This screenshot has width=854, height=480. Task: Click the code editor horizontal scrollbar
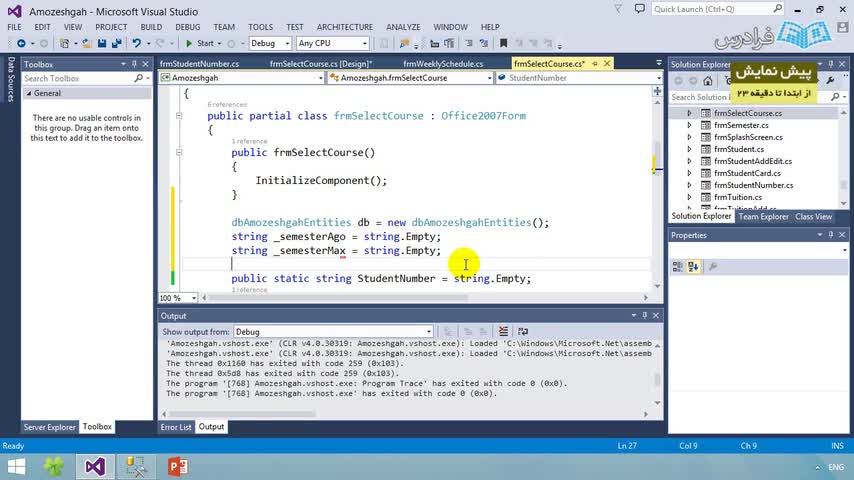click(x=424, y=298)
